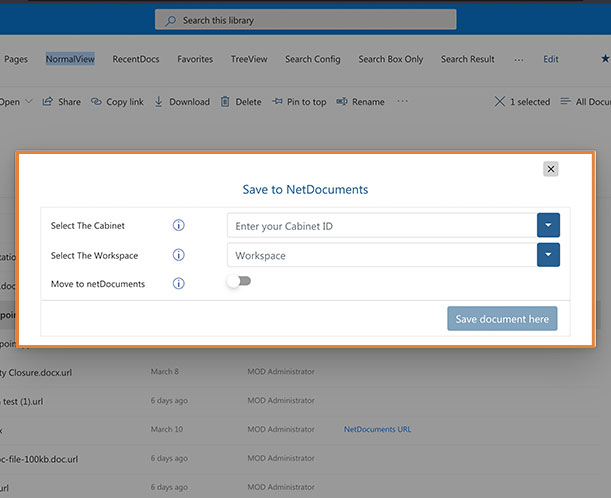Toggle the Move to netDocuments switch
Screen dimensions: 611x498
pos(239,281)
